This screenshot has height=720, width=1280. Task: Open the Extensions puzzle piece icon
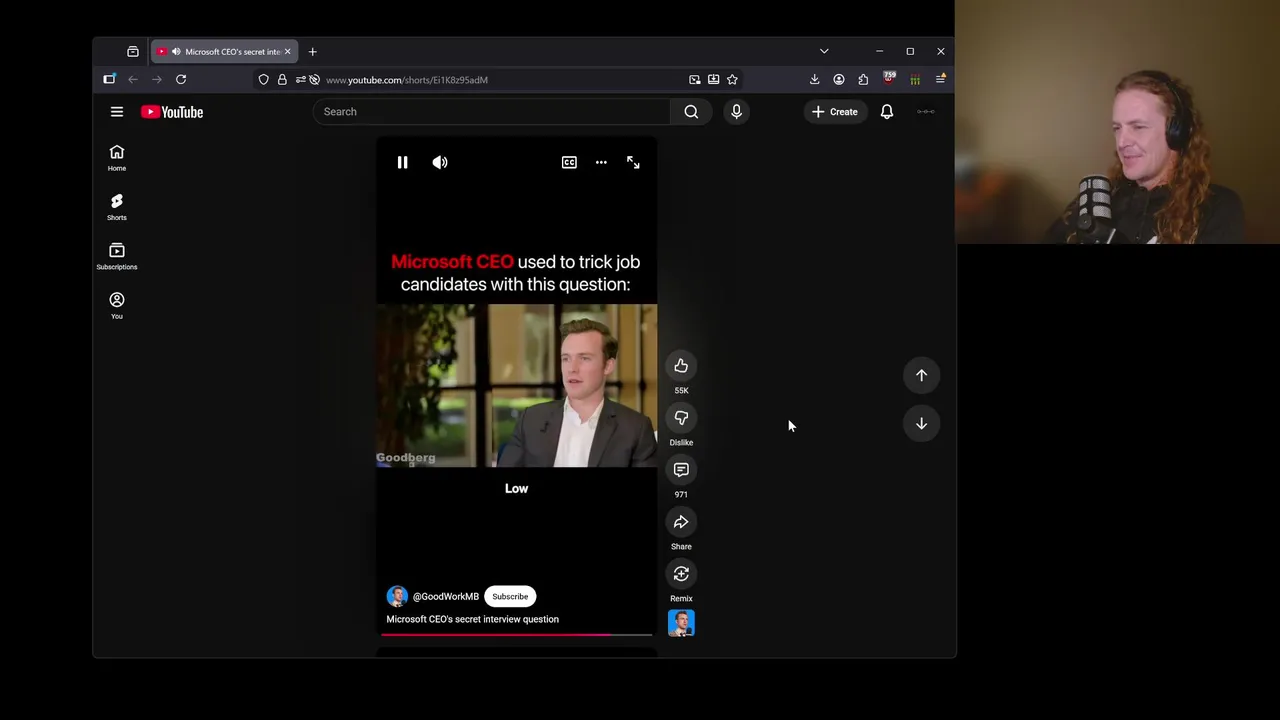864,79
